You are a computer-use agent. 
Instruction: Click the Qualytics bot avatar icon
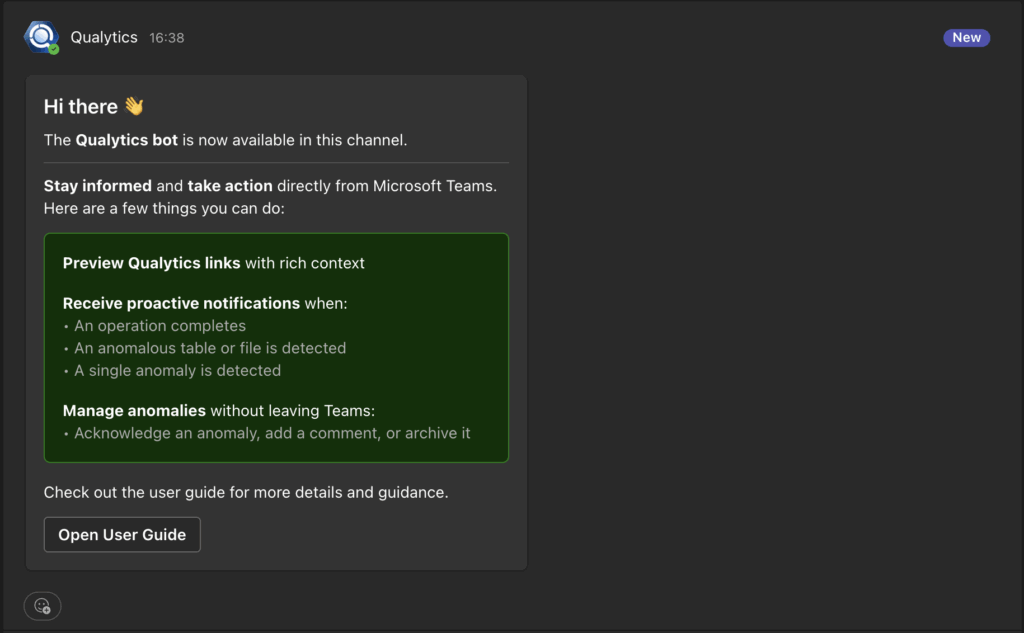coord(41,37)
